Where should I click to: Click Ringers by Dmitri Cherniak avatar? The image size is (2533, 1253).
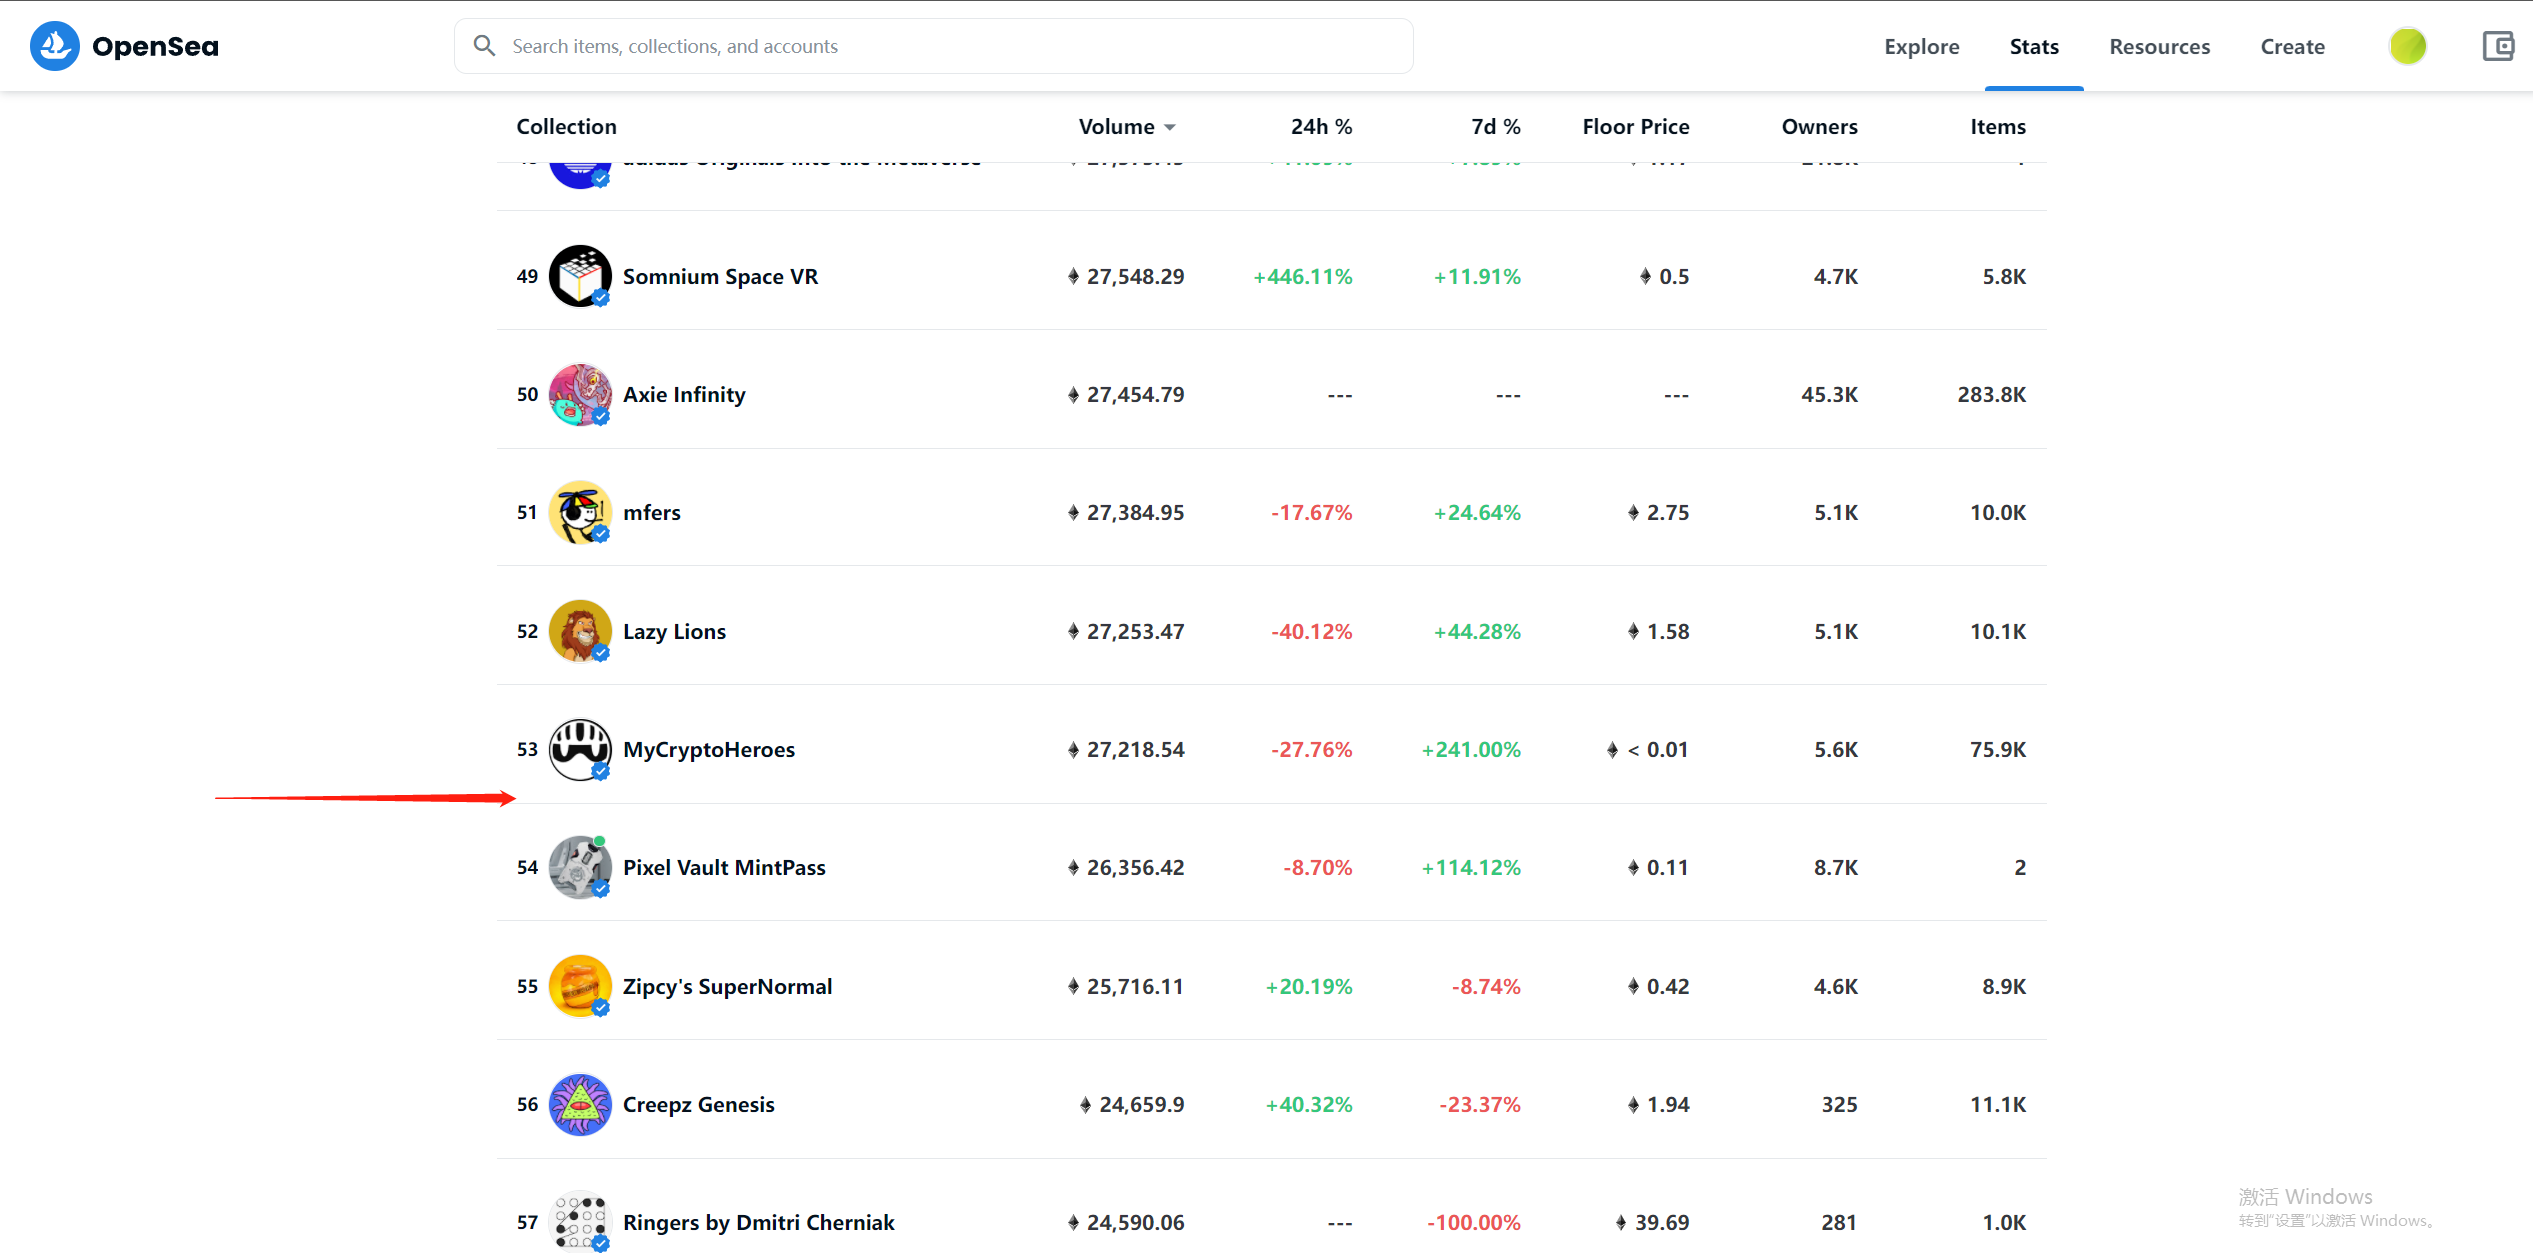(580, 1222)
